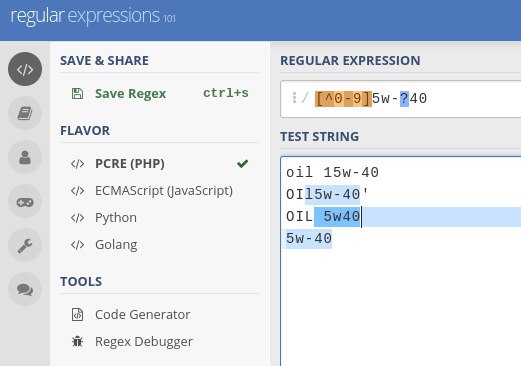Open settings via the wrench icon

25,245
